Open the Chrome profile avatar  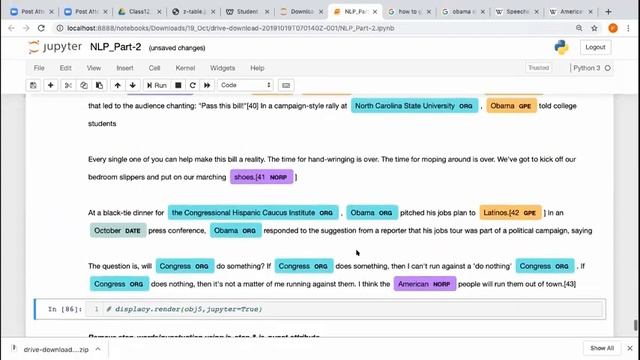[613, 28]
